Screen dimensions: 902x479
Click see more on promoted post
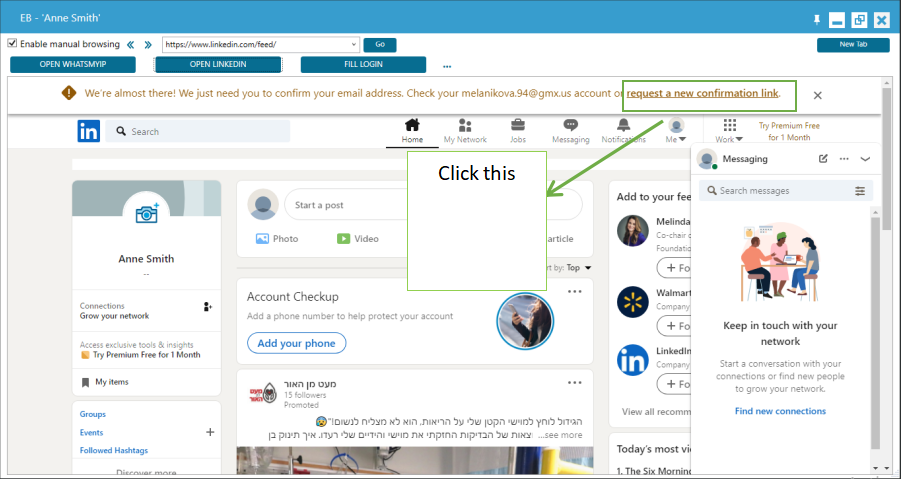[560, 435]
